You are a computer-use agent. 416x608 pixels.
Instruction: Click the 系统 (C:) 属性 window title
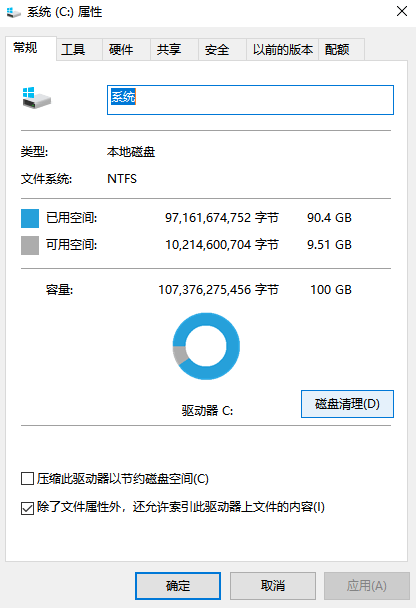64,12
